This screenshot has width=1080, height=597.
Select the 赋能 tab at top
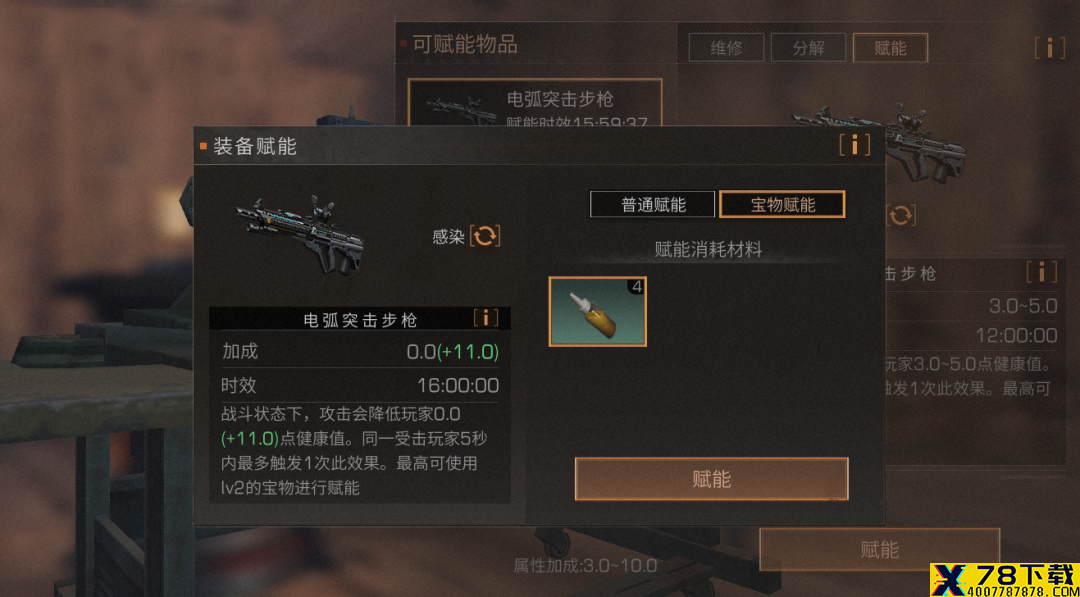[x=890, y=48]
